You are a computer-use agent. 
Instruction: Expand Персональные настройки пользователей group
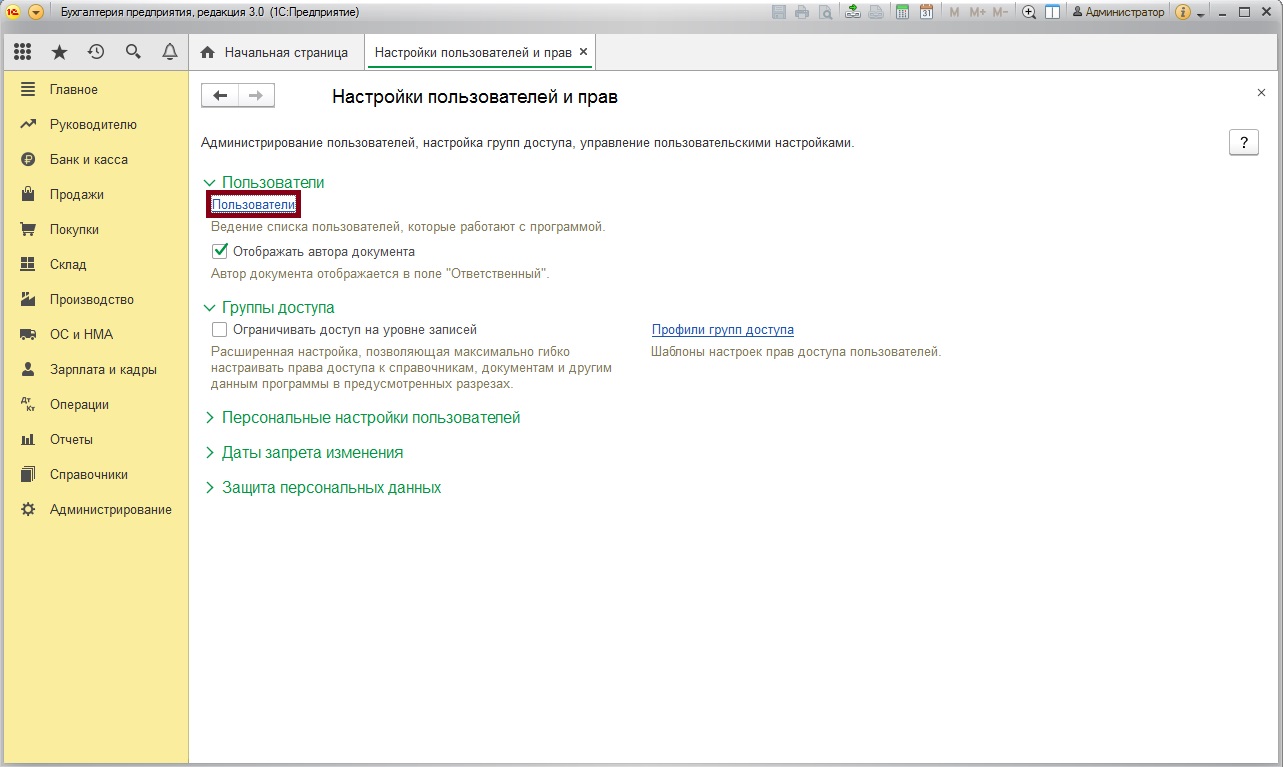362,417
